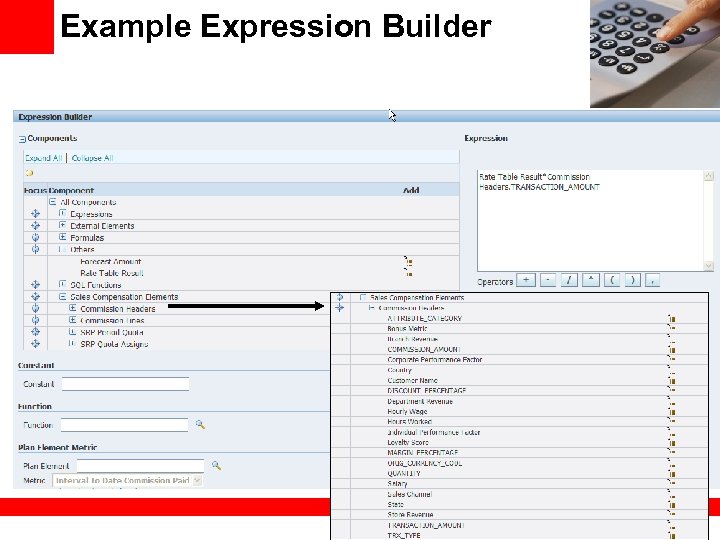Viewport: 720px width, 540px height.
Task: Click the Collapse All link
Action: click(92, 158)
